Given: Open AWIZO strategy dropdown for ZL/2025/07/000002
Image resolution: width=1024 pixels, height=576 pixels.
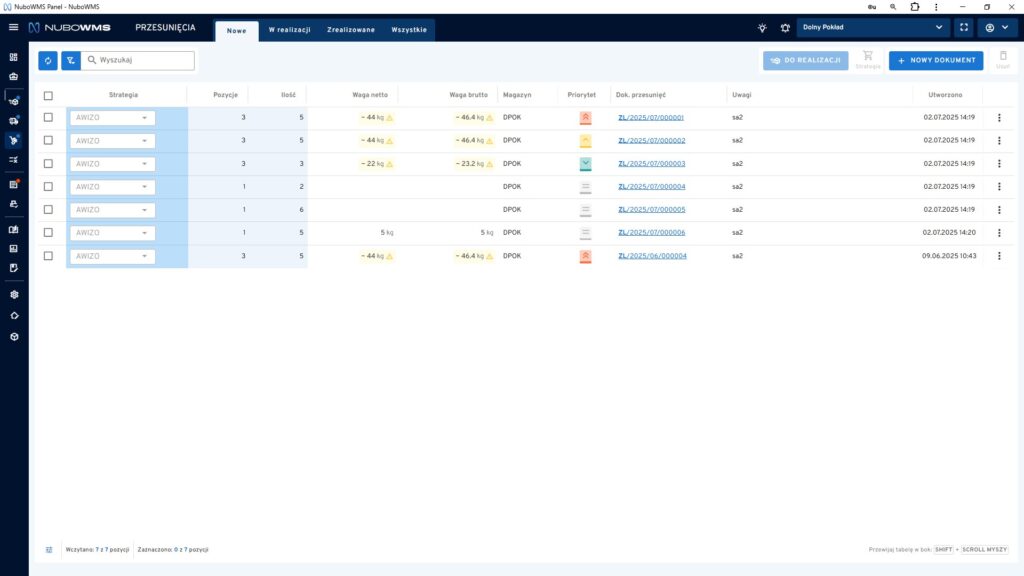Looking at the screenshot, I should (112, 141).
